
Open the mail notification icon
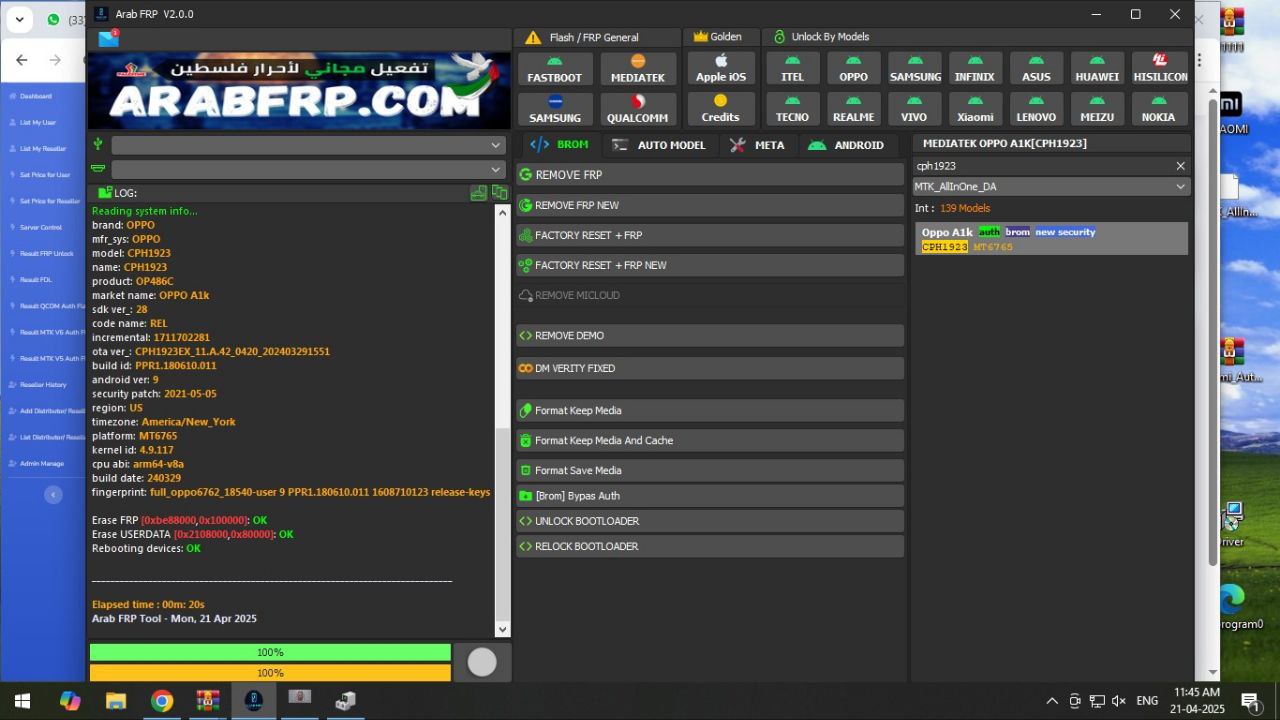point(108,39)
